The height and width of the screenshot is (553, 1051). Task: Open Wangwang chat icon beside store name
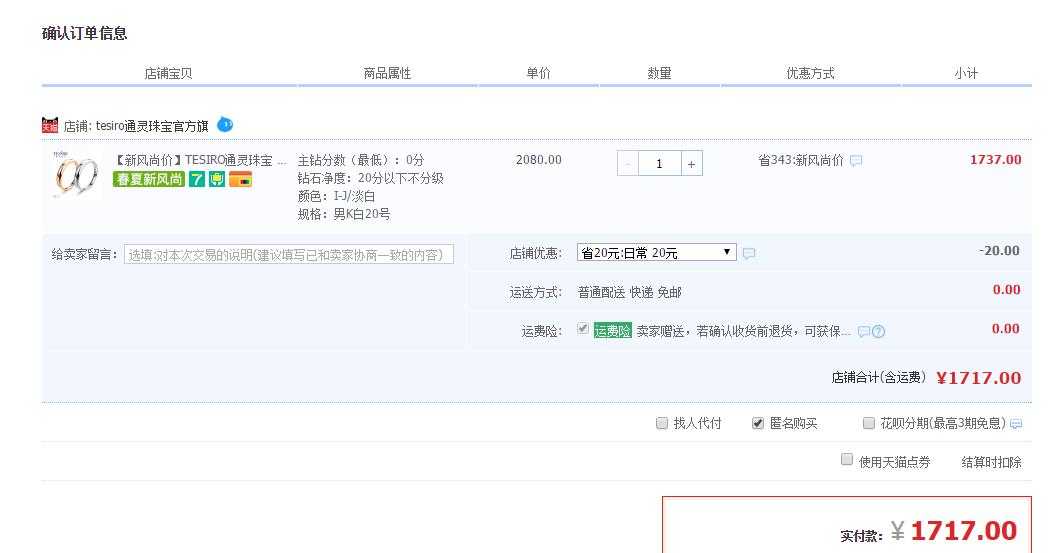225,124
